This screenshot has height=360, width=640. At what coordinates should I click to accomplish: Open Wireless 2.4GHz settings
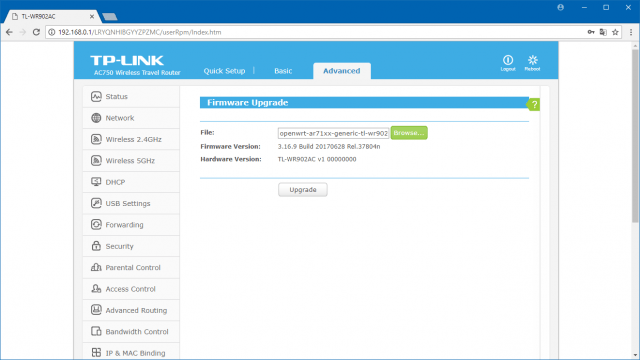tap(131, 140)
